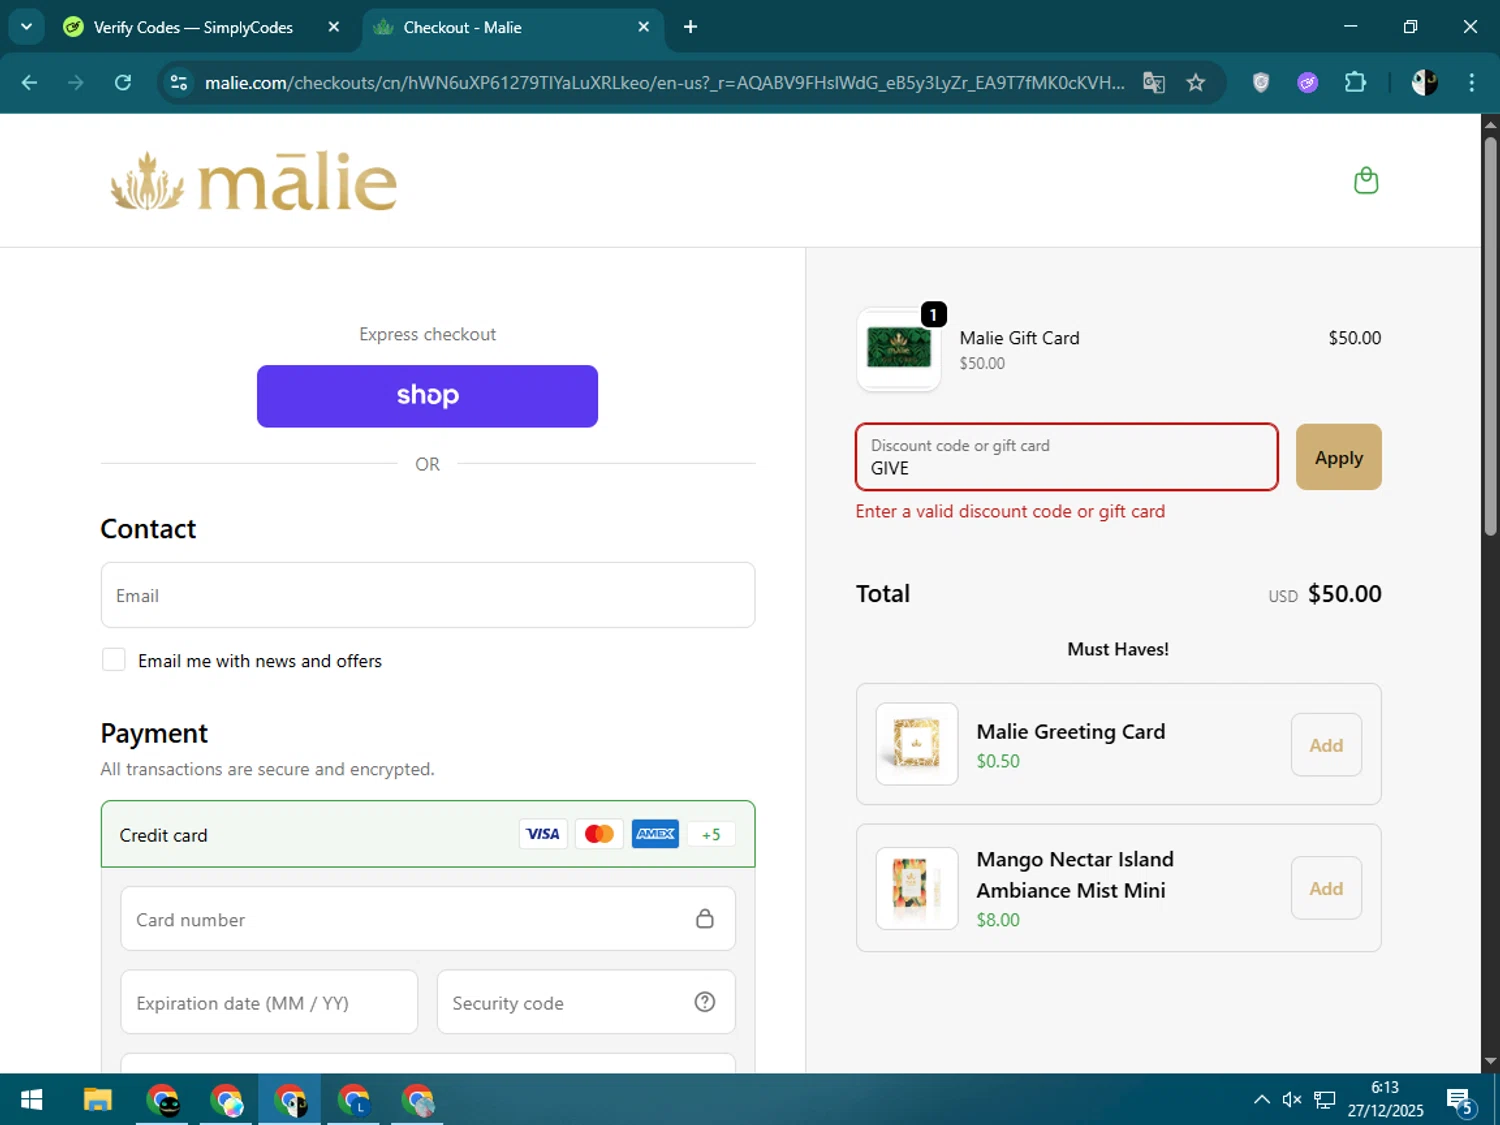
Task: Click the card number lock icon
Action: click(705, 919)
